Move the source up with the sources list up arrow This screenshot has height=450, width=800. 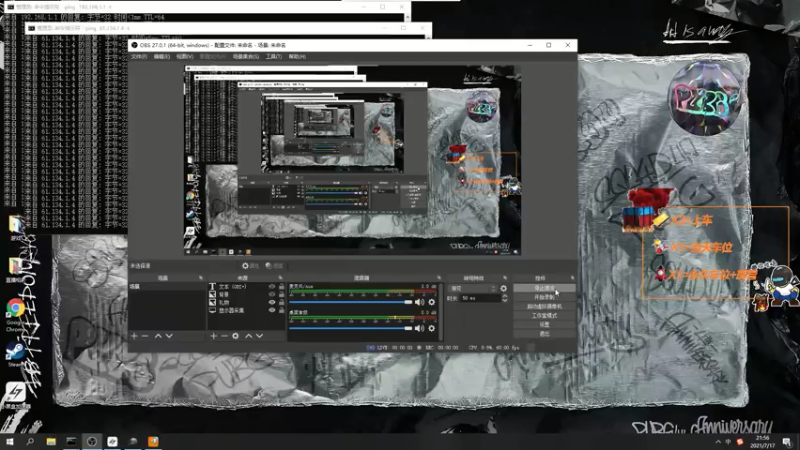(248, 336)
